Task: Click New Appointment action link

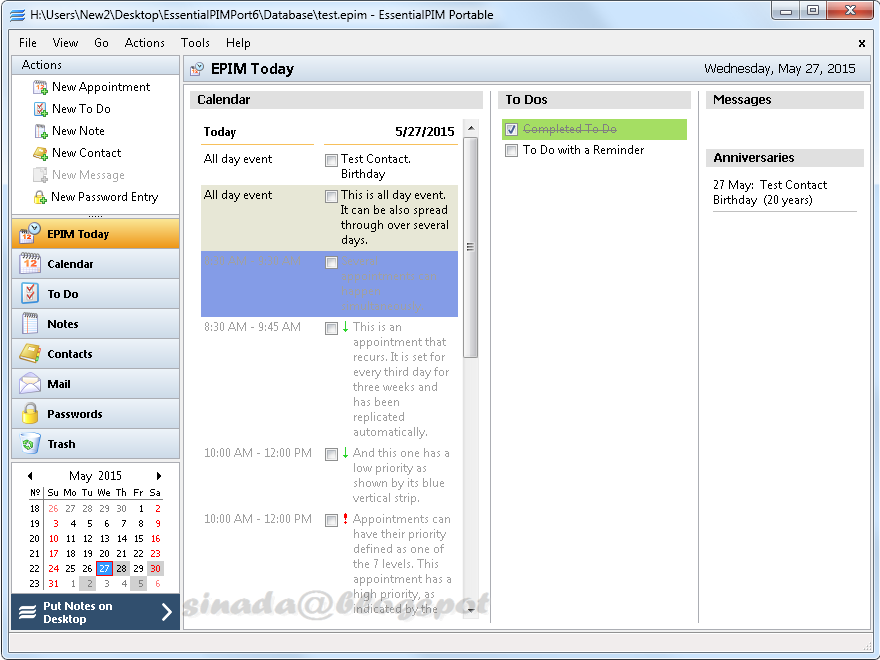Action: [101, 87]
